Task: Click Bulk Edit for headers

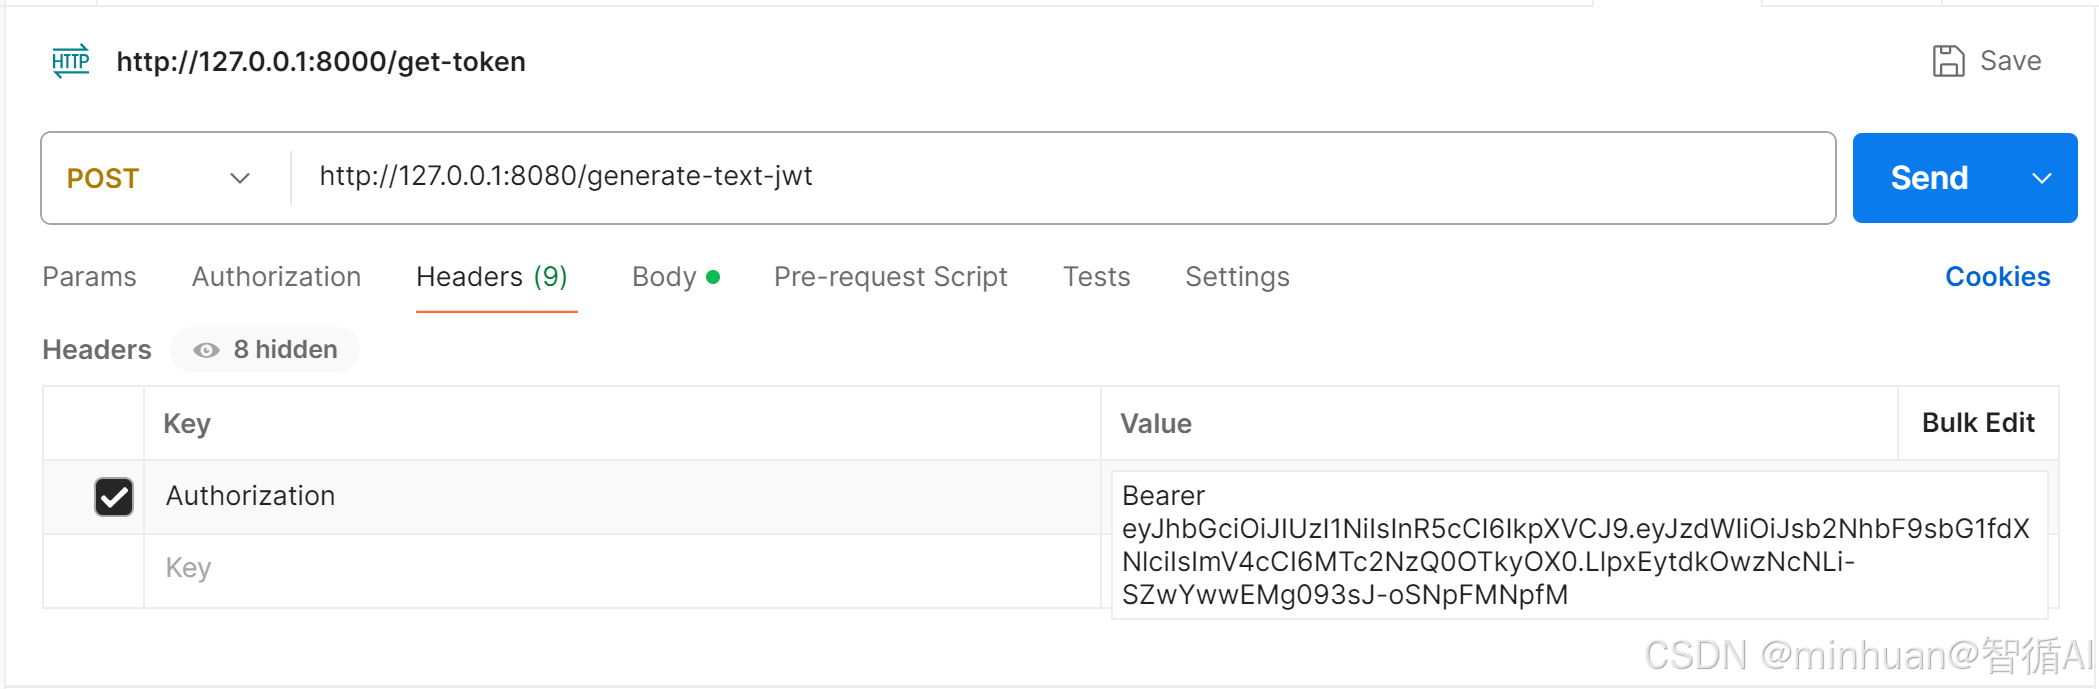Action: pyautogui.click(x=1977, y=423)
